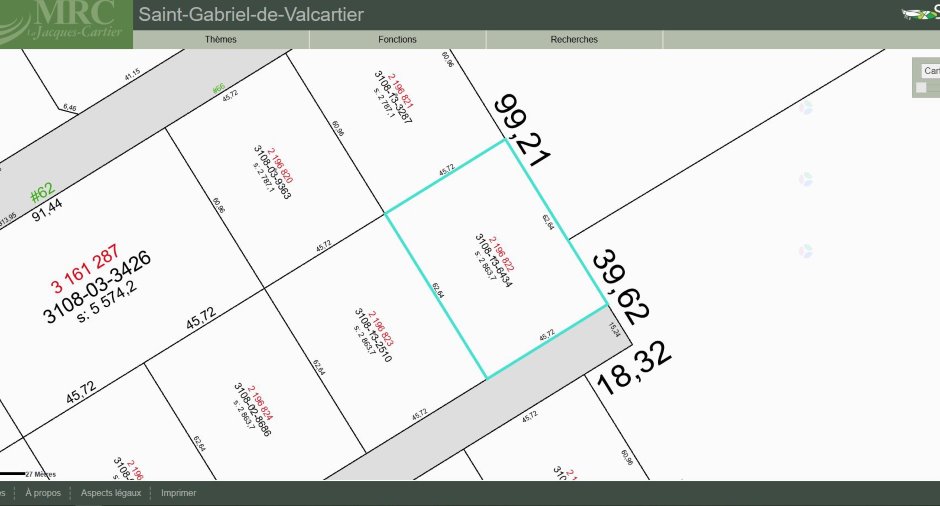The width and height of the screenshot is (940, 506).
Task: Click the large 39,62 dimension label
Action: (620, 286)
